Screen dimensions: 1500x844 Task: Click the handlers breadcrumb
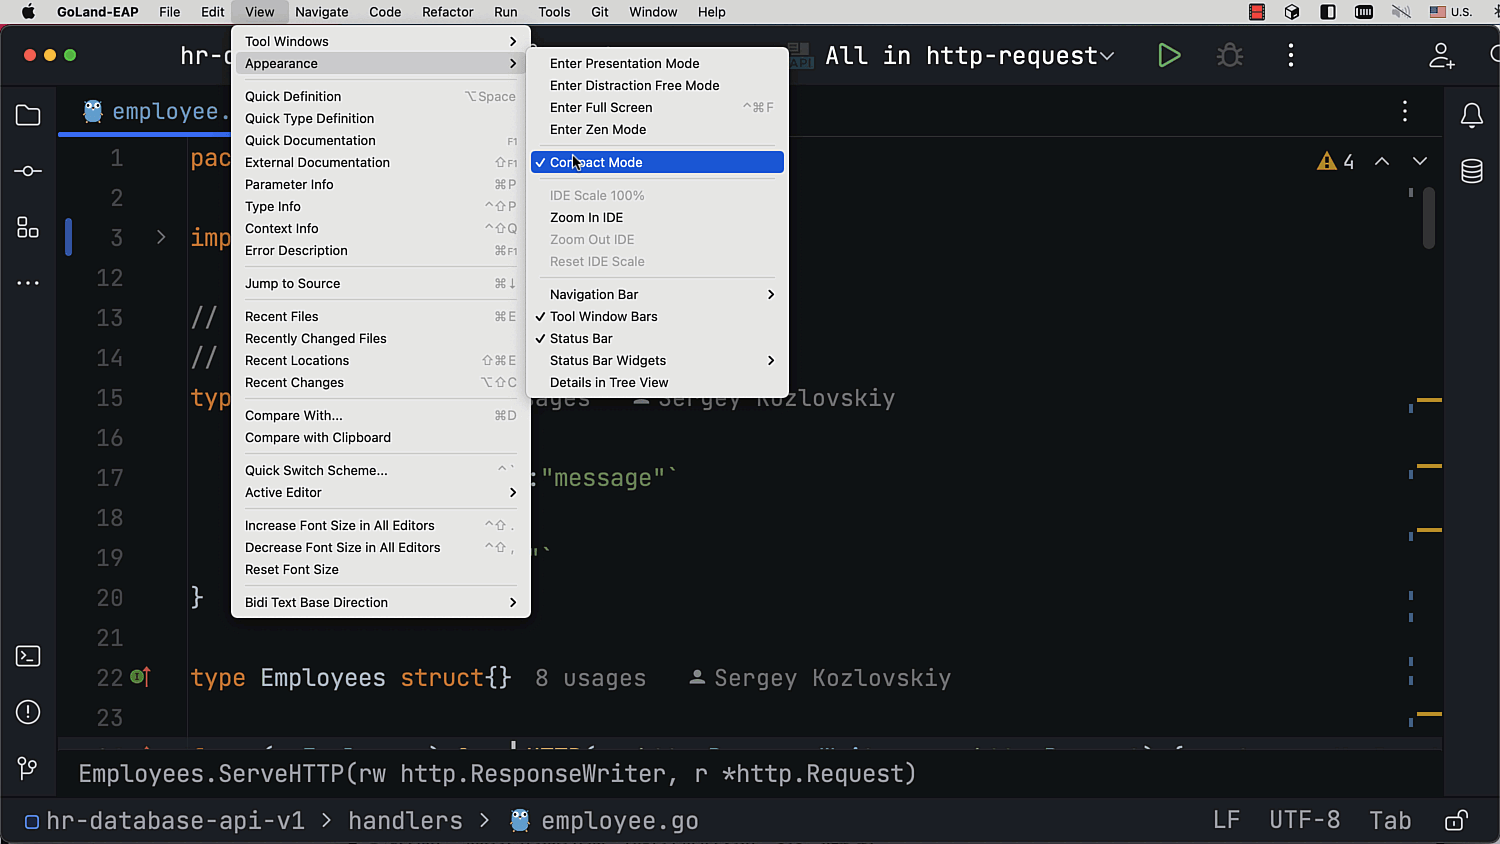405,821
